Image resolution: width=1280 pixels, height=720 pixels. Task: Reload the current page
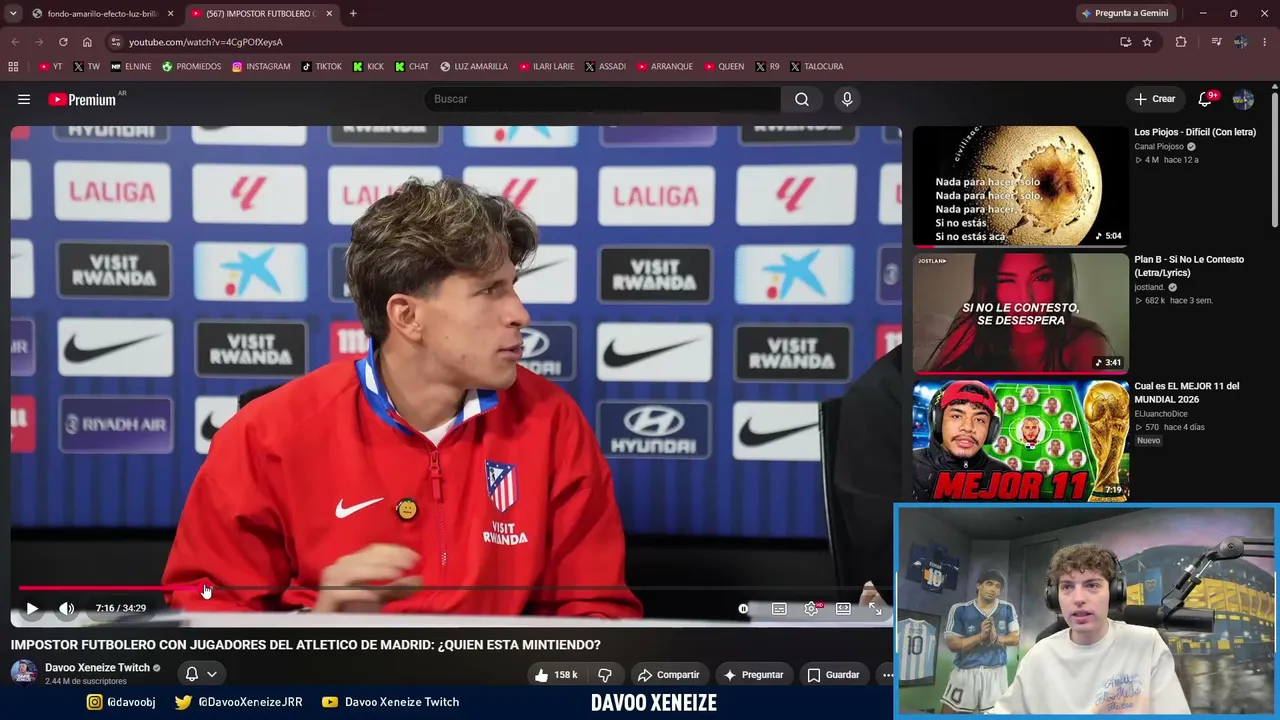click(63, 42)
